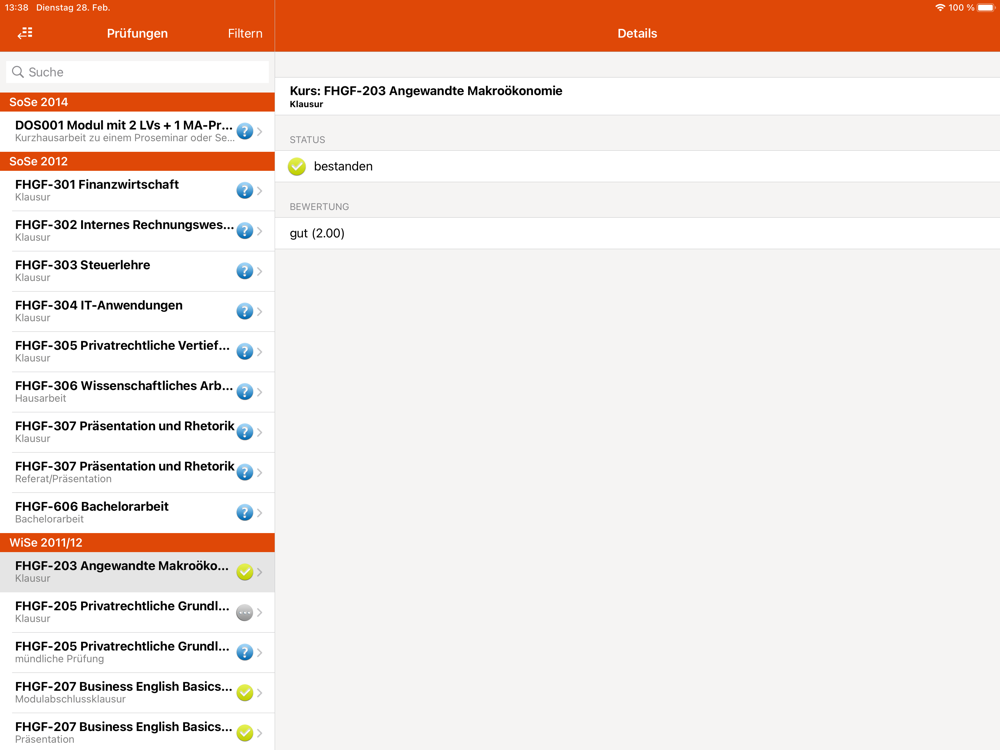
Task: Select DOS001 Modul mit 2 LVs exam
Action: 137,131
